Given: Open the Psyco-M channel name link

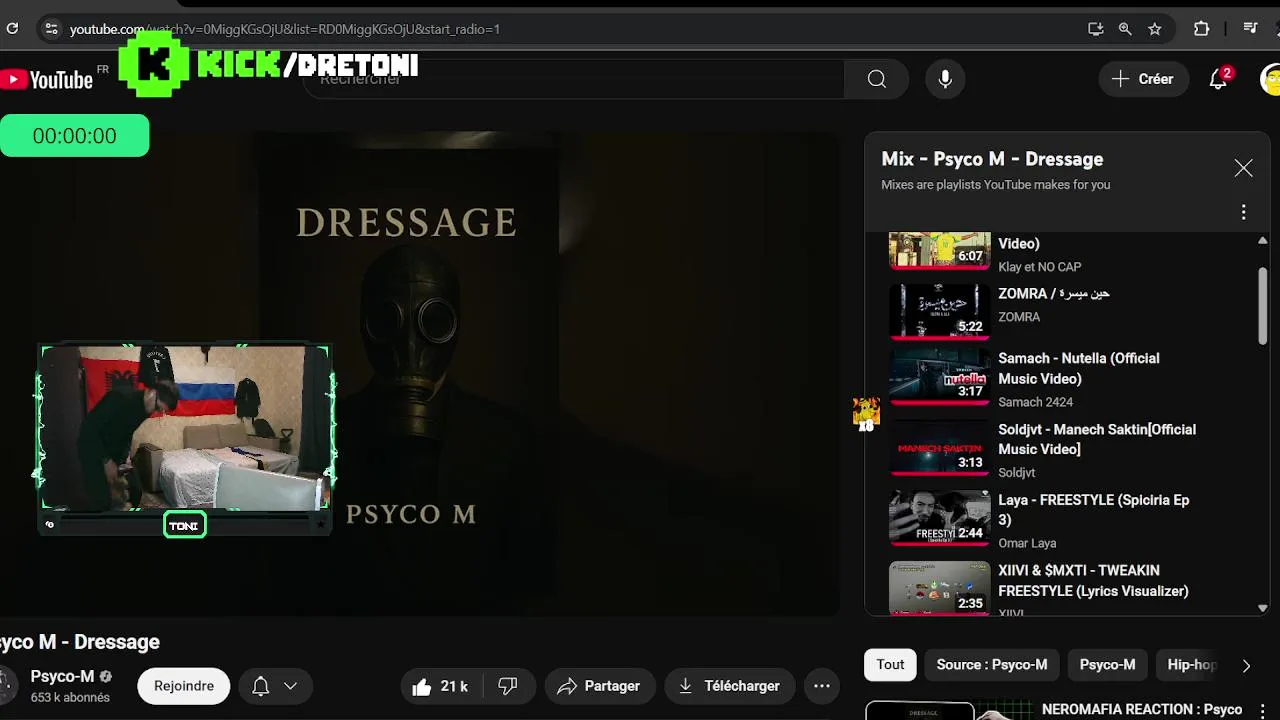Looking at the screenshot, I should 62,676.
